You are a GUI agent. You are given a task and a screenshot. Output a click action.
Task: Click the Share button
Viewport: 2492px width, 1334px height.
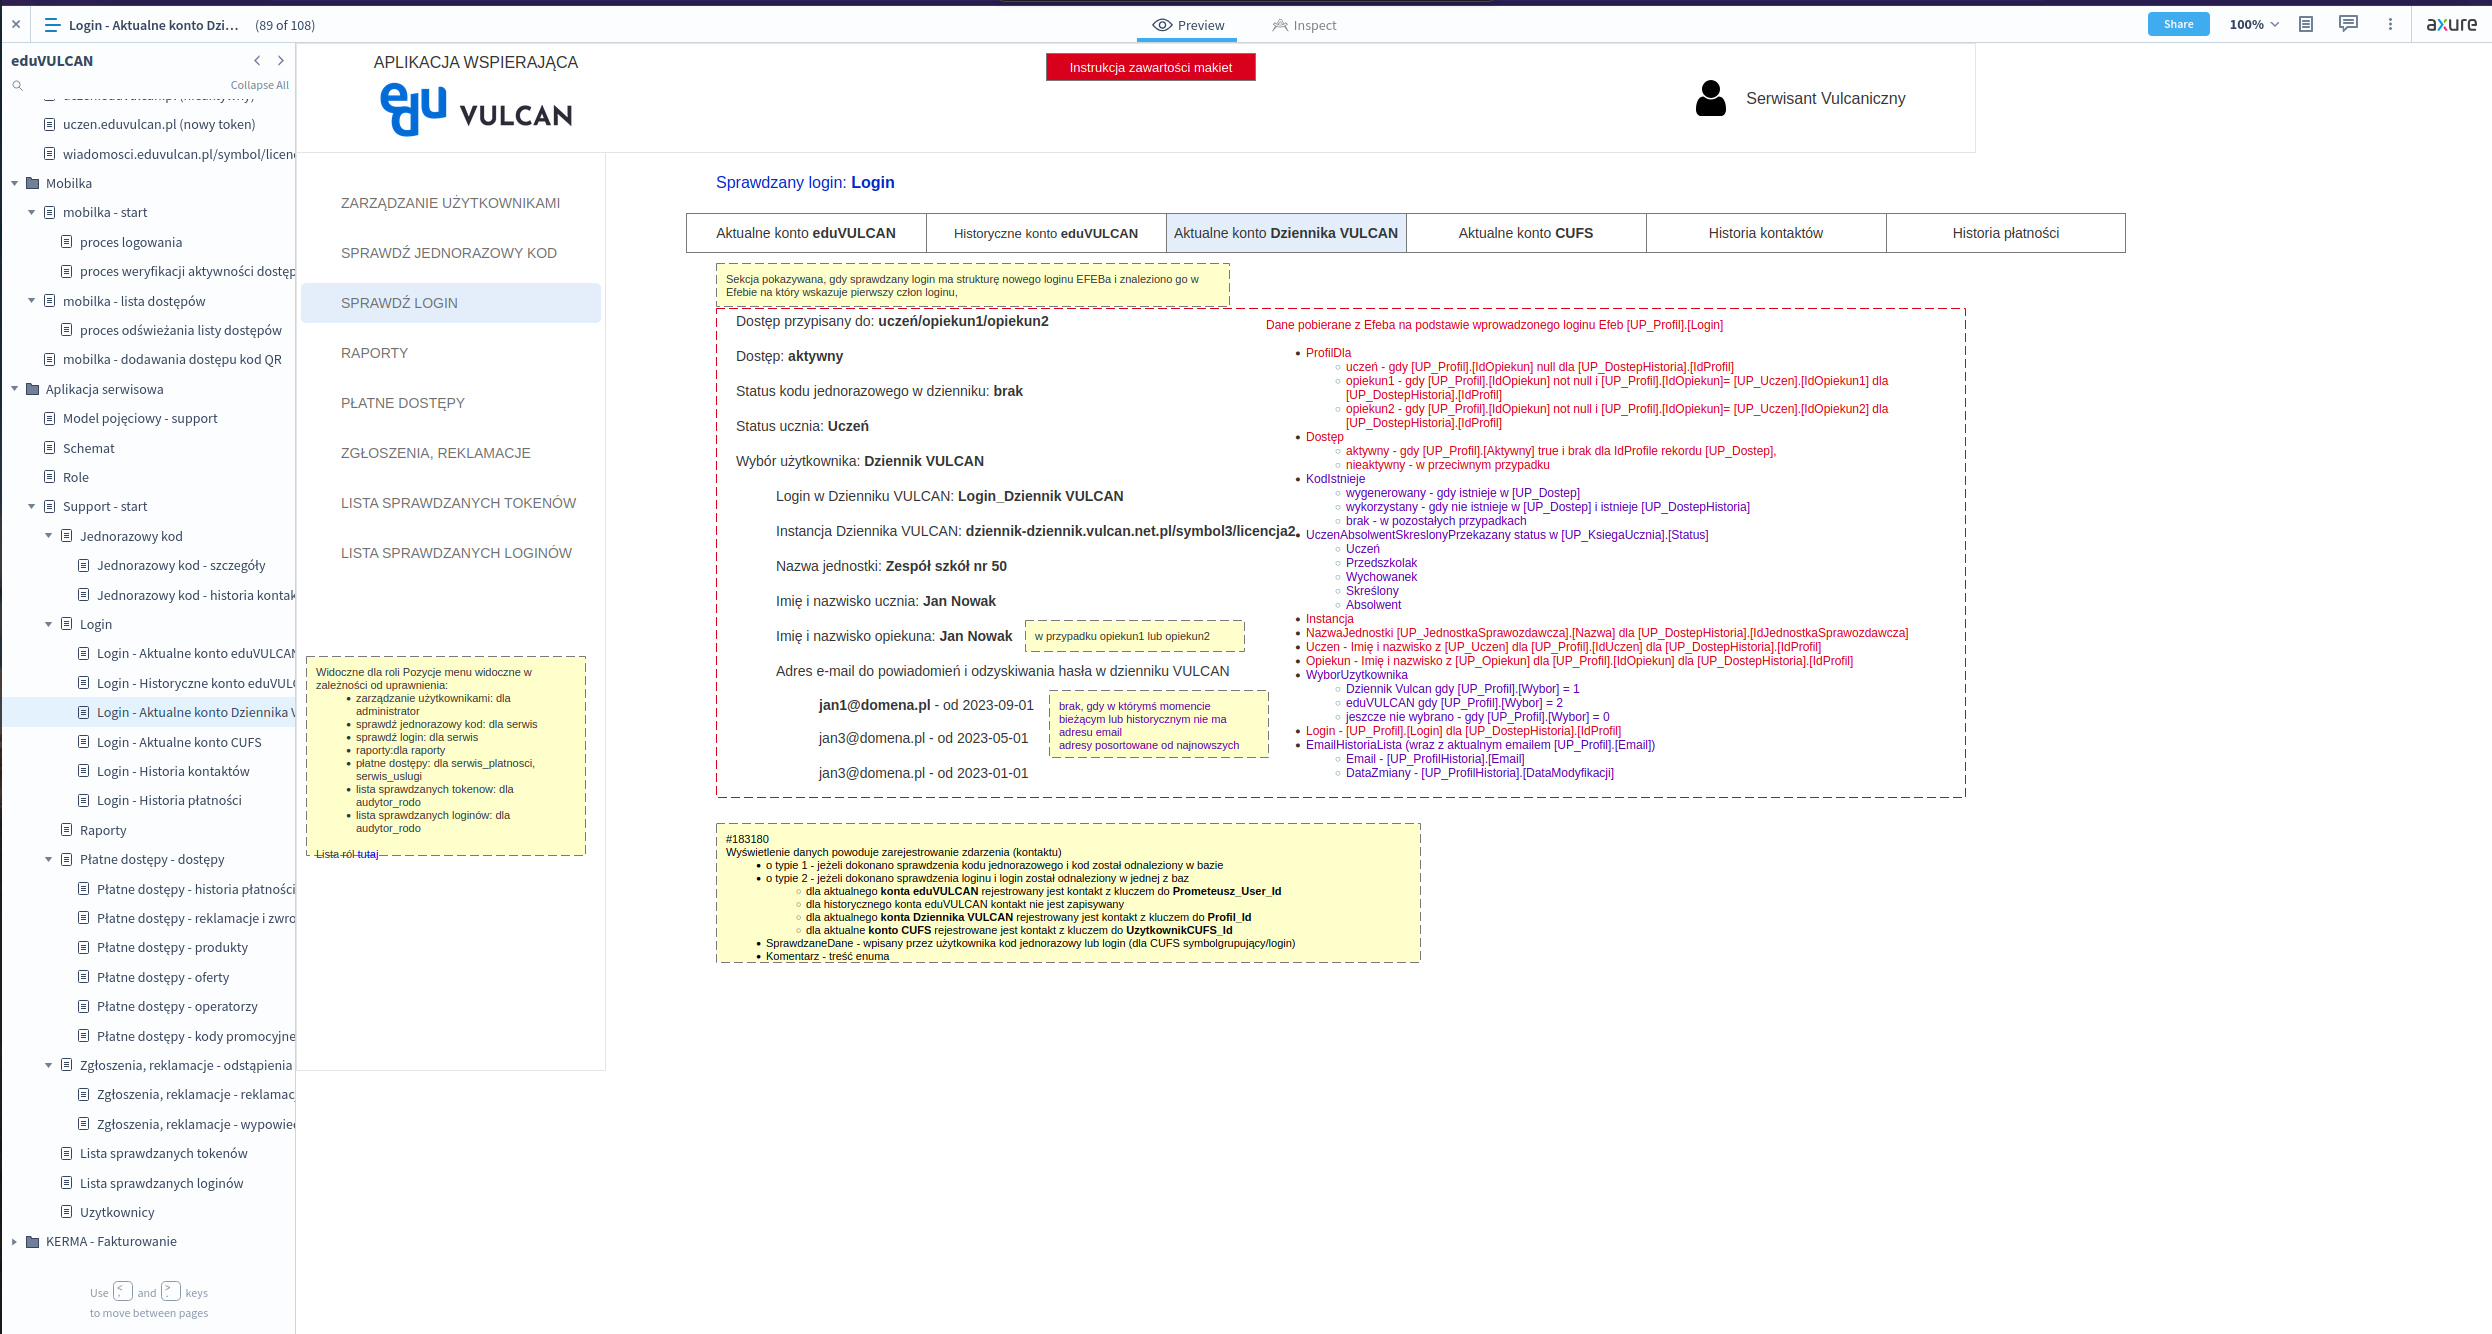(2178, 25)
